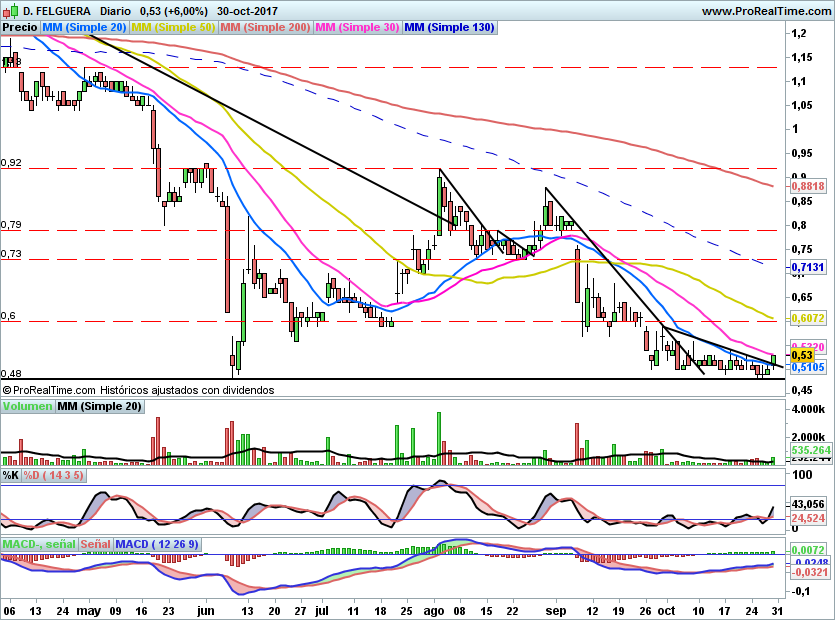
Task: Select the MM (Simple 20) label on price chart
Action: coord(85,28)
